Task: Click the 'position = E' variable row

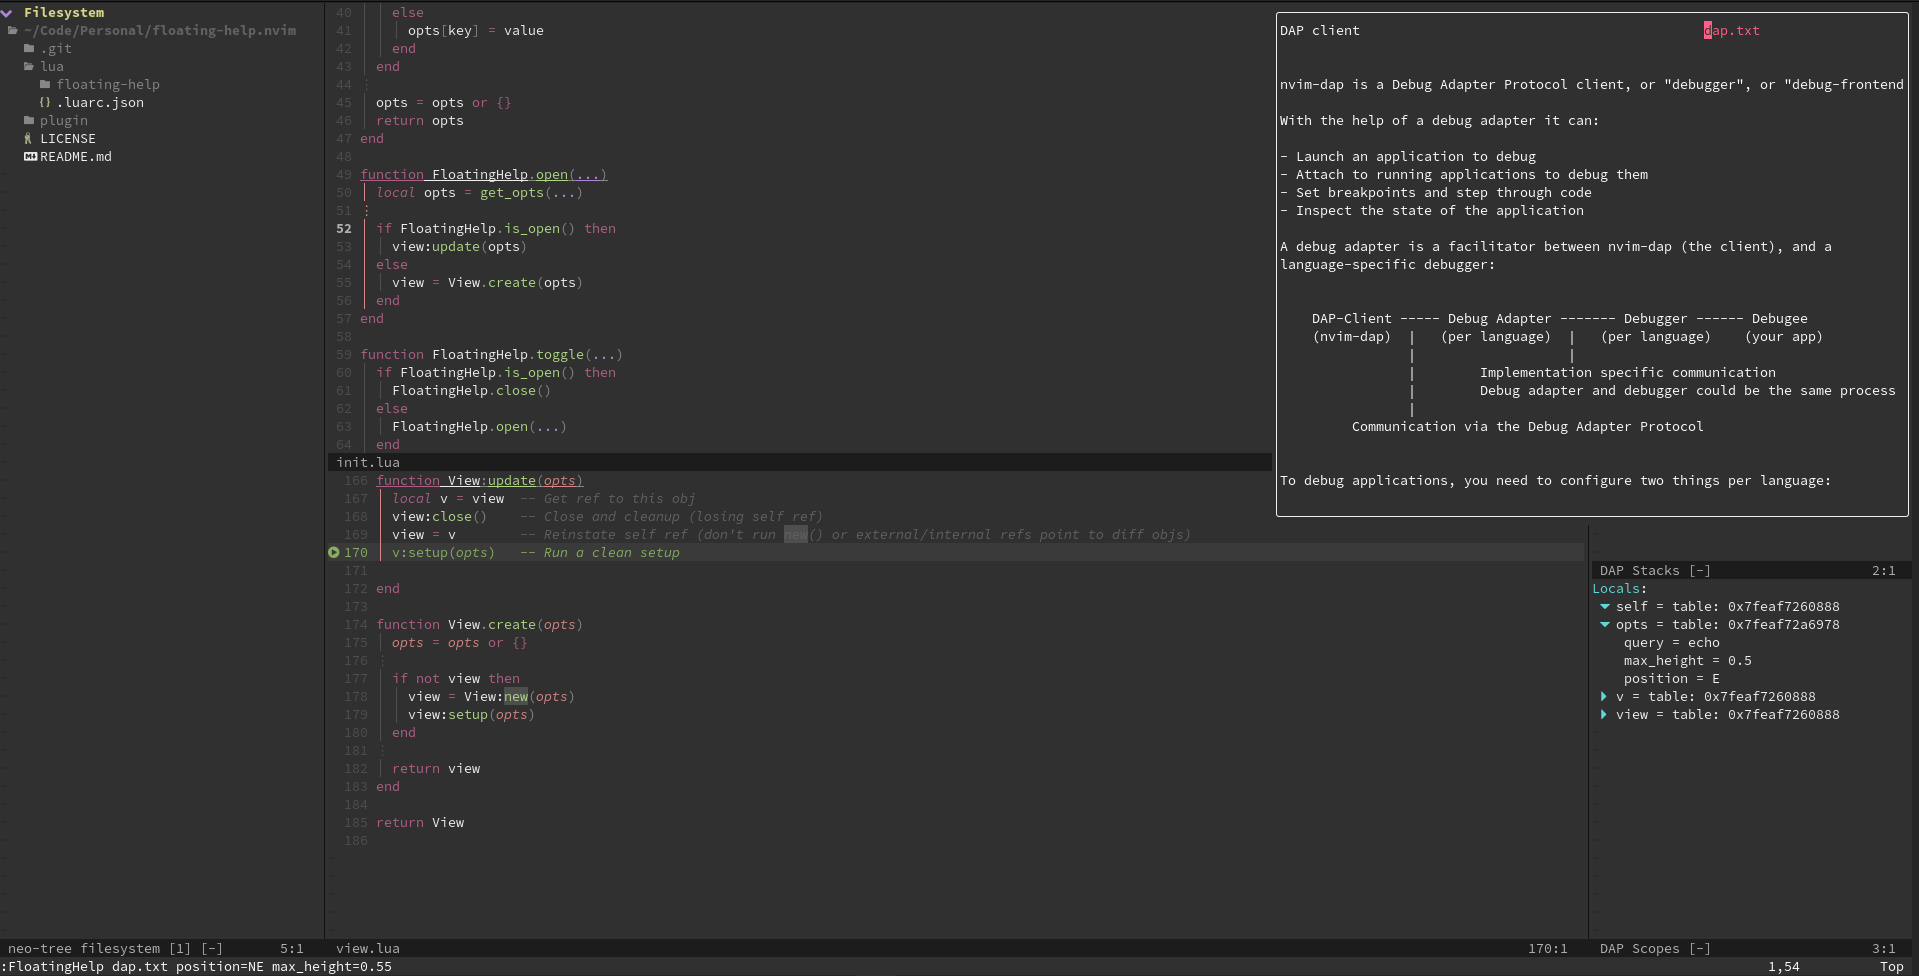Action: coord(1671,678)
